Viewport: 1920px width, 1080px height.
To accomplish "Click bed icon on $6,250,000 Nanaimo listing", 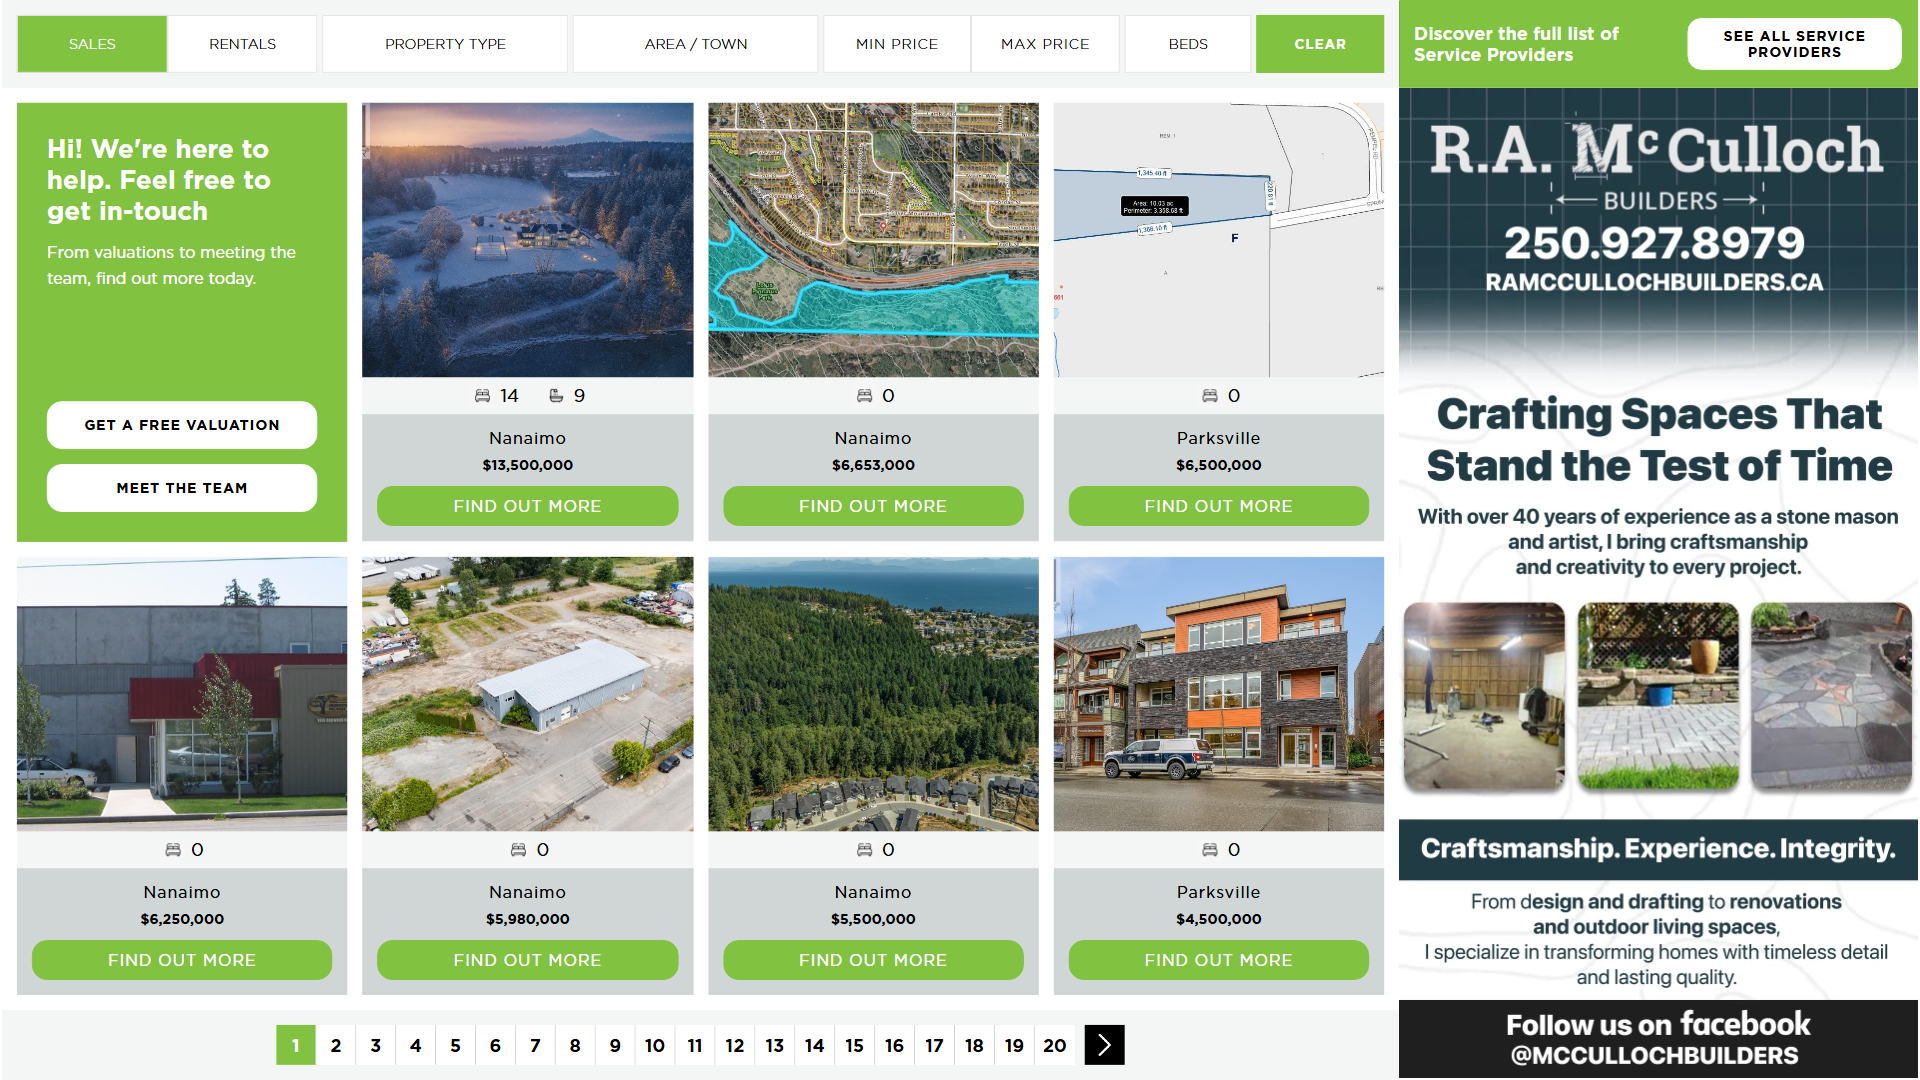I will [173, 850].
